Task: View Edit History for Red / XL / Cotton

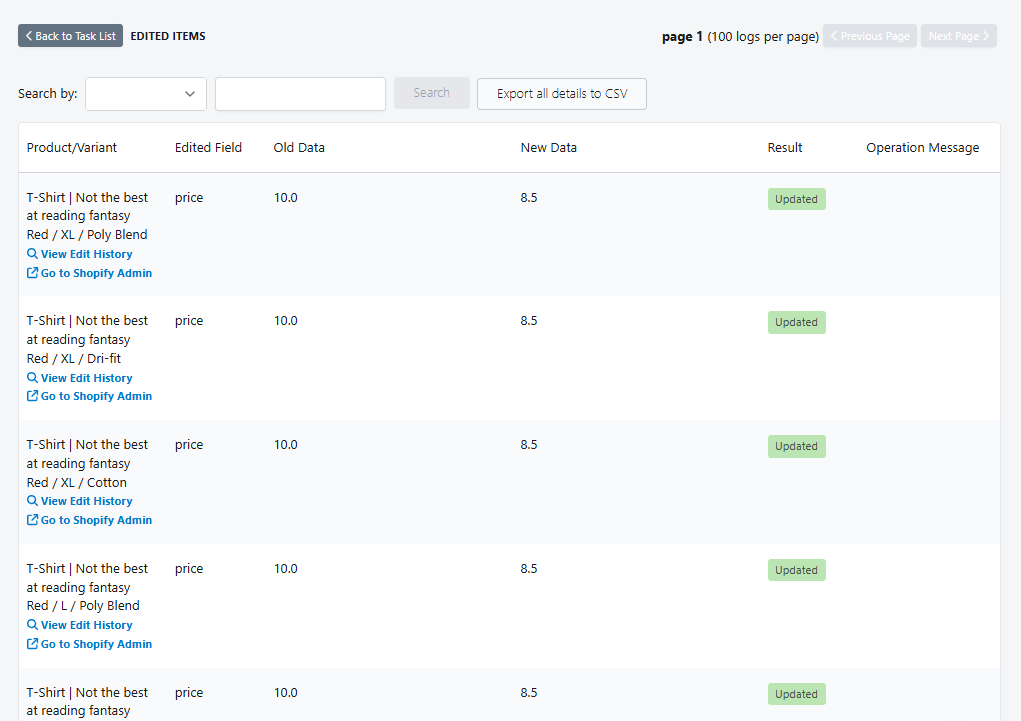Action: click(x=79, y=501)
